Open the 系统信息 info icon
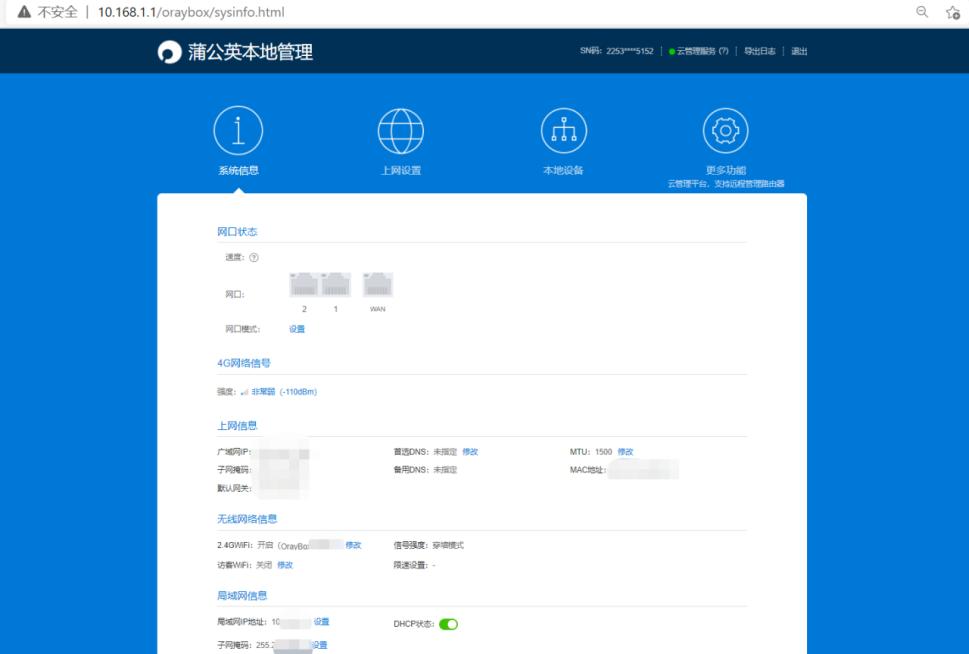Image resolution: width=969 pixels, height=654 pixels. pos(237,131)
